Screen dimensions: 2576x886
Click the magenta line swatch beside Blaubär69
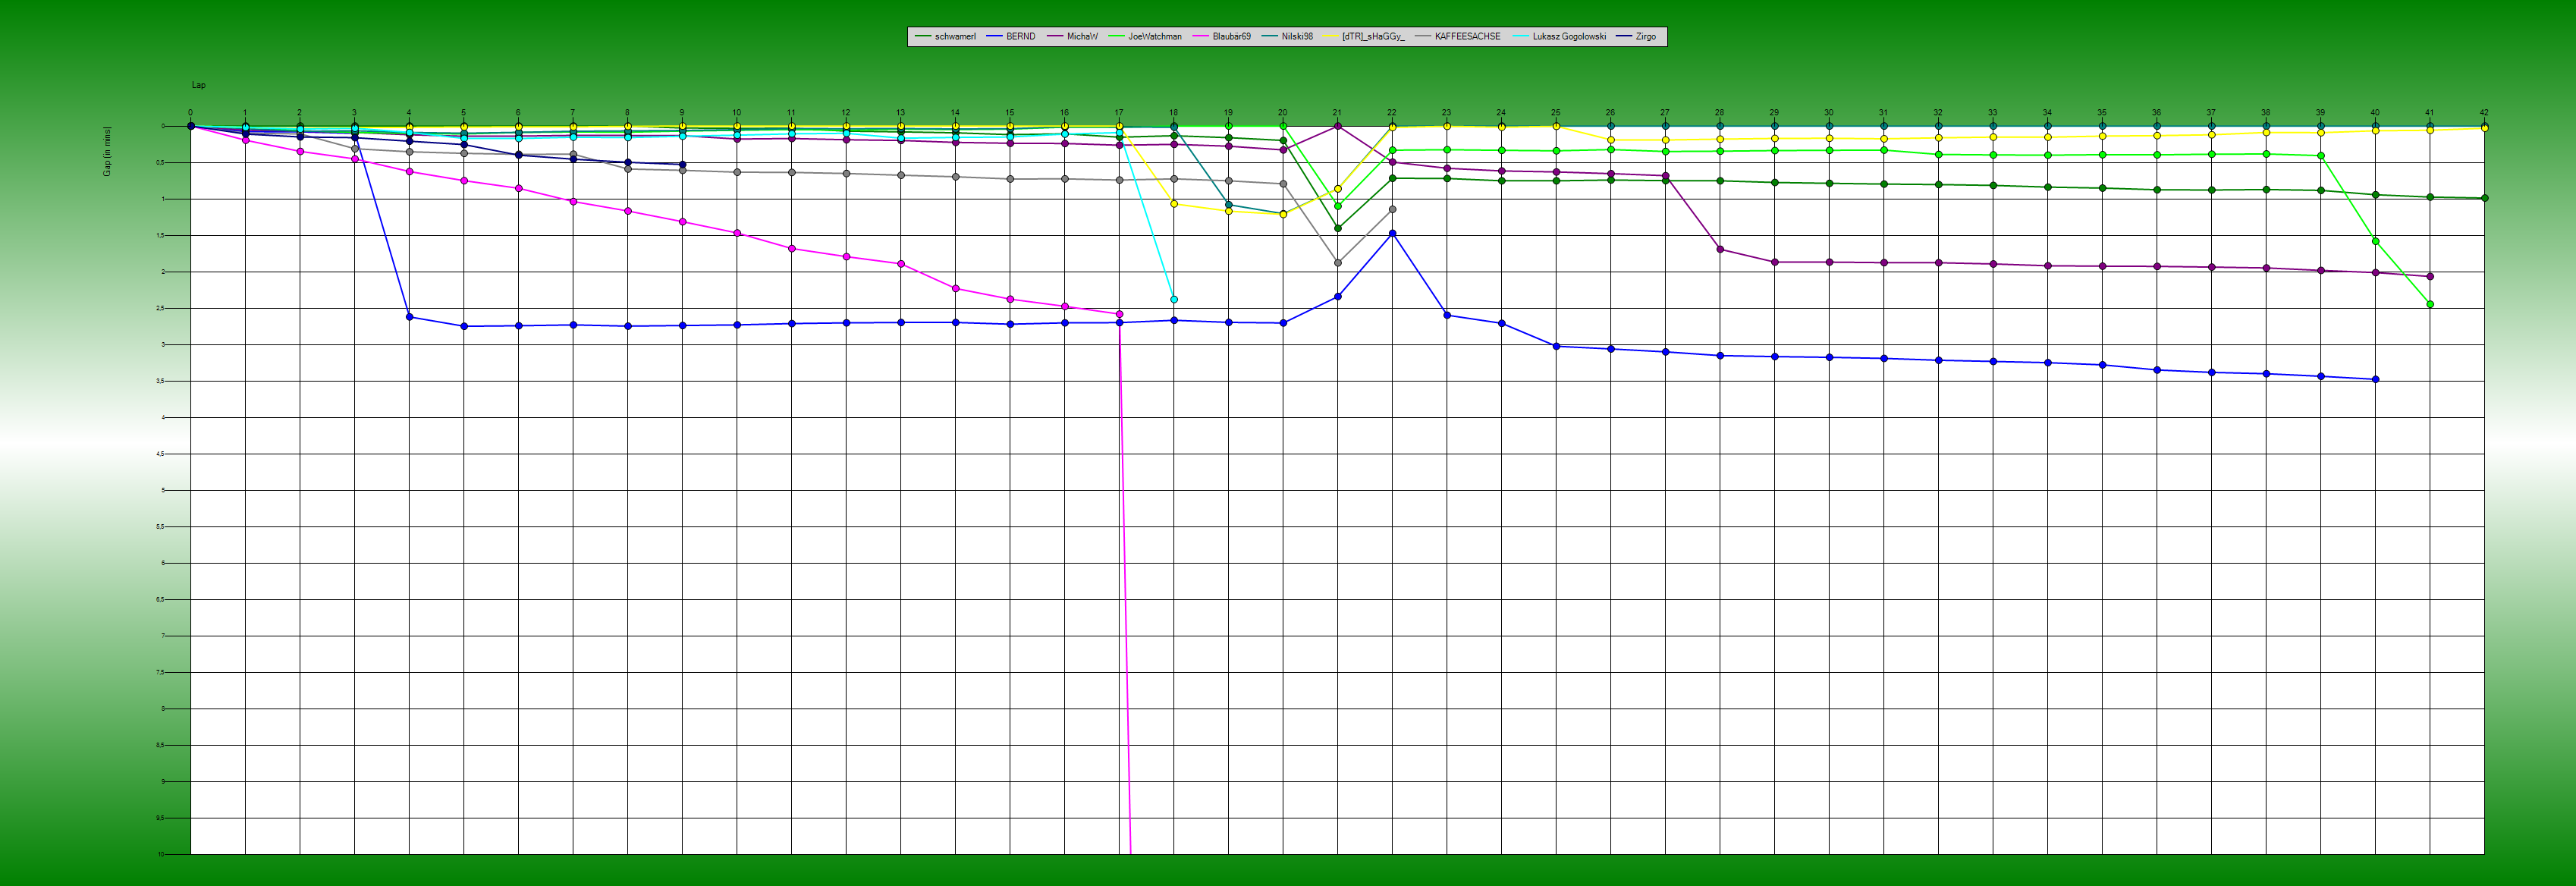[1201, 37]
